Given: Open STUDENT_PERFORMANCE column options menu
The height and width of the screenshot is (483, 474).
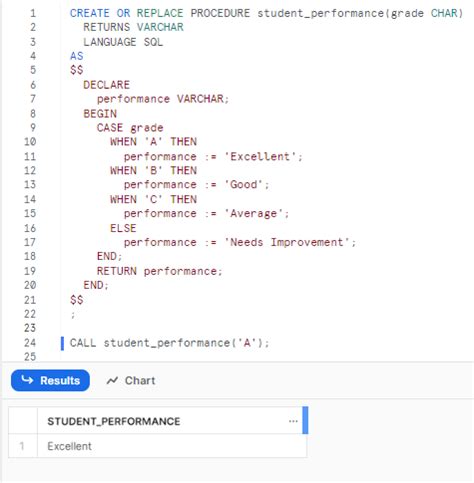Looking at the screenshot, I should (x=293, y=421).
